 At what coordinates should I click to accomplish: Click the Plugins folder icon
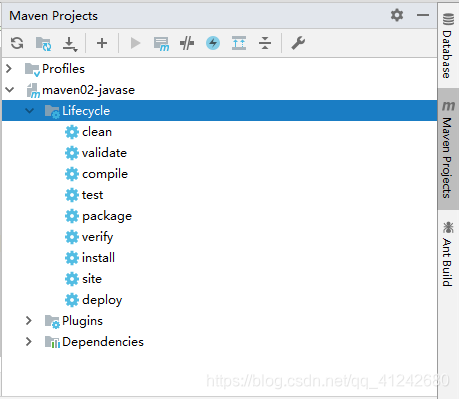tap(52, 321)
